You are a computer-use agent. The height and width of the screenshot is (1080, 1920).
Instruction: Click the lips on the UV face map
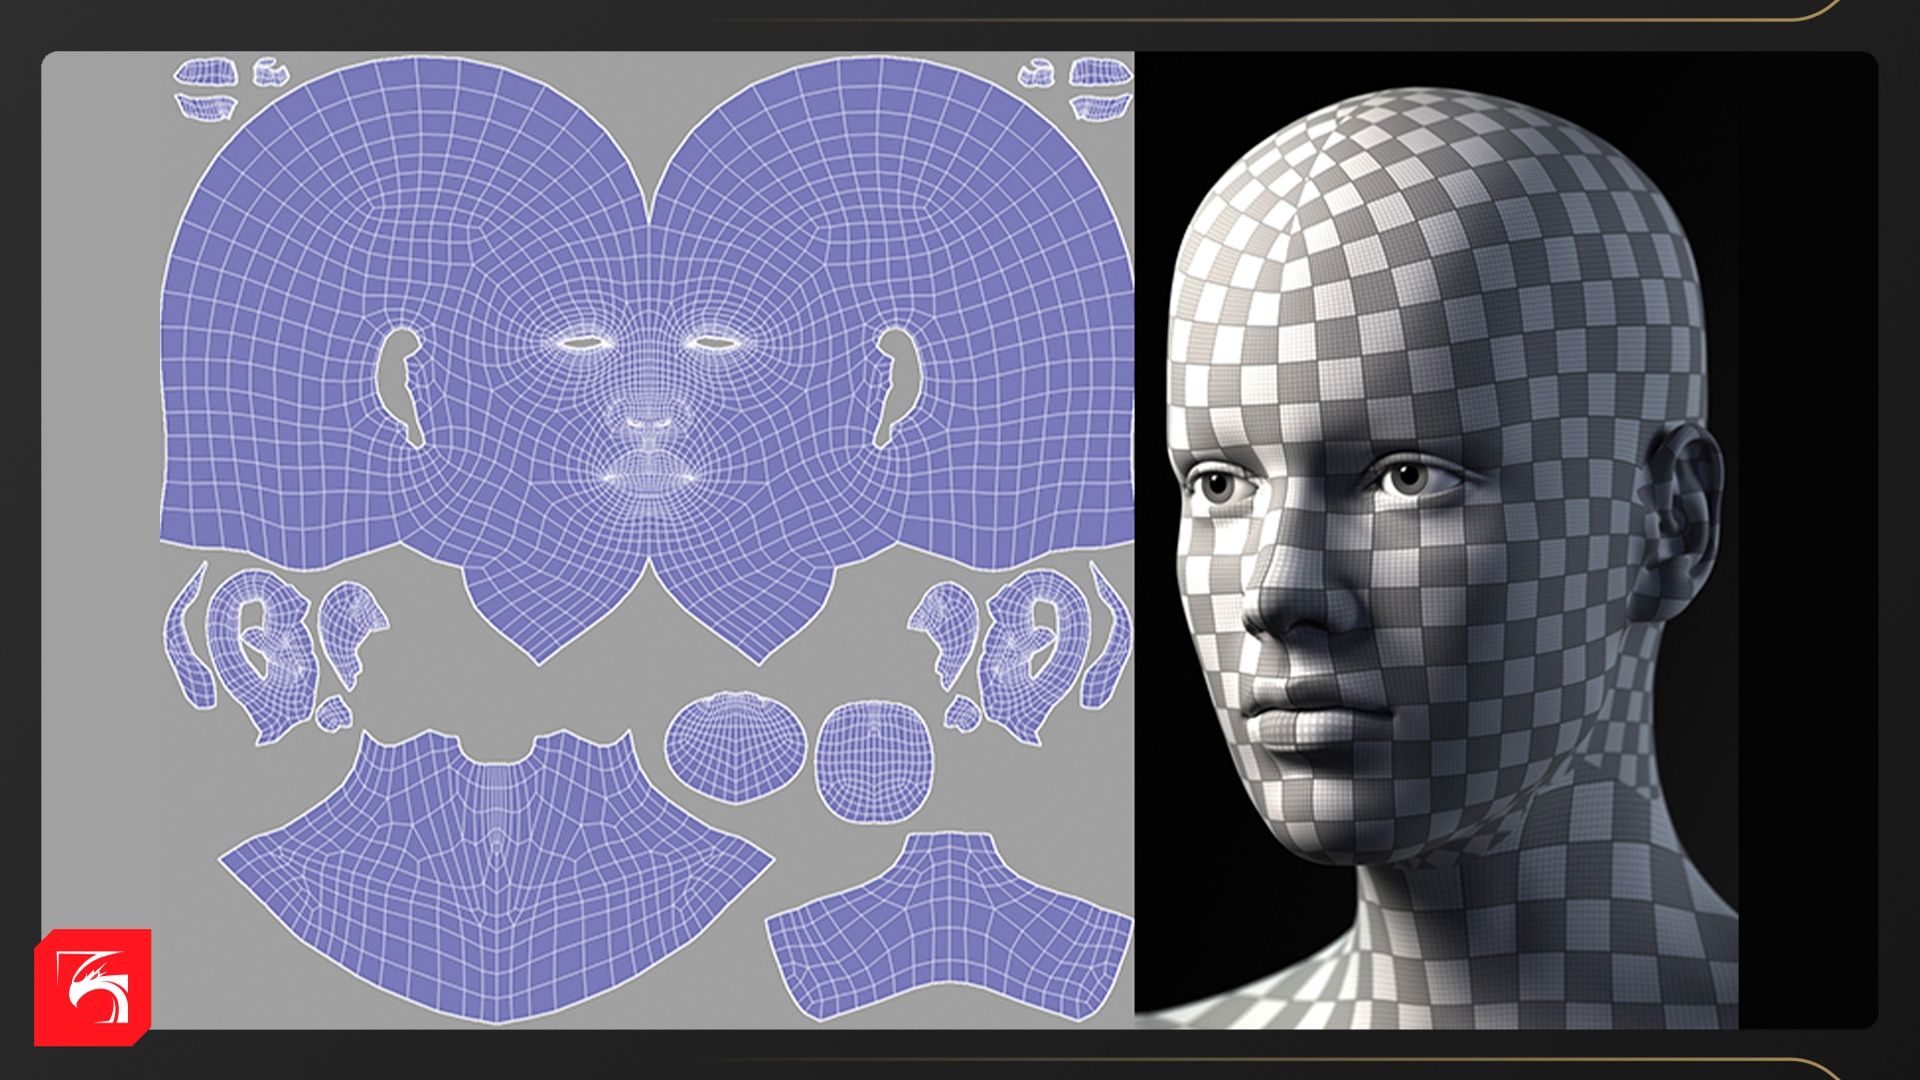[x=648, y=477]
